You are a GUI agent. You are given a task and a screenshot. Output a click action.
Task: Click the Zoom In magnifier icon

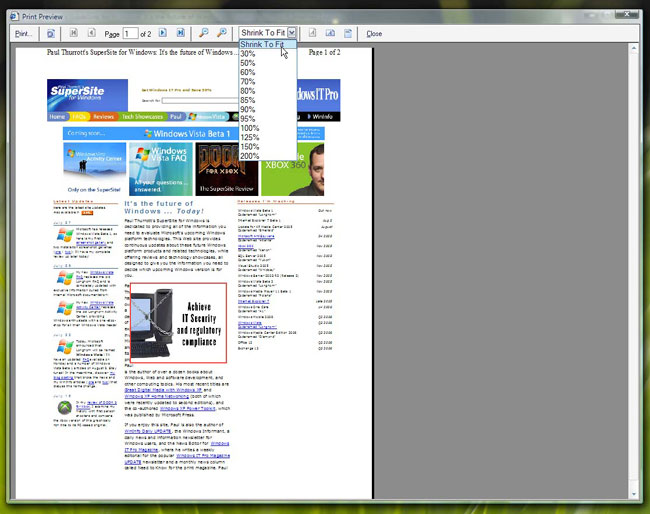pos(222,33)
